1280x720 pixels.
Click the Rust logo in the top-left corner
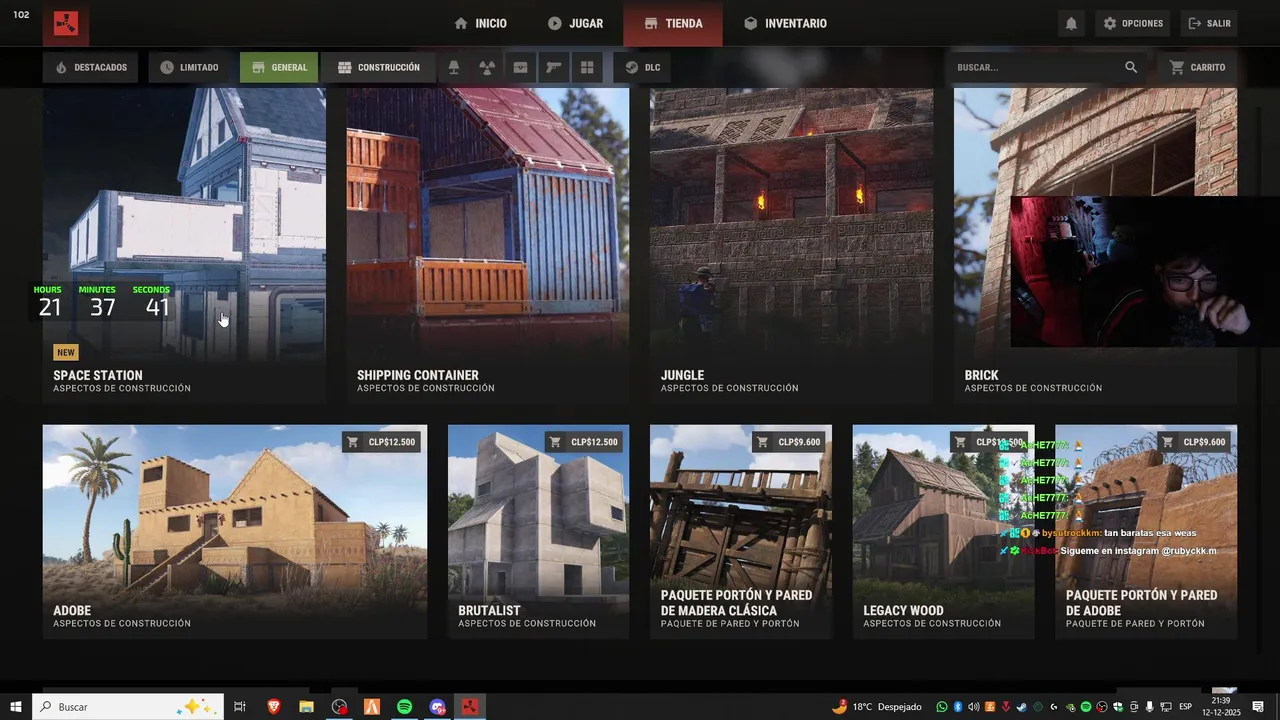click(x=66, y=23)
